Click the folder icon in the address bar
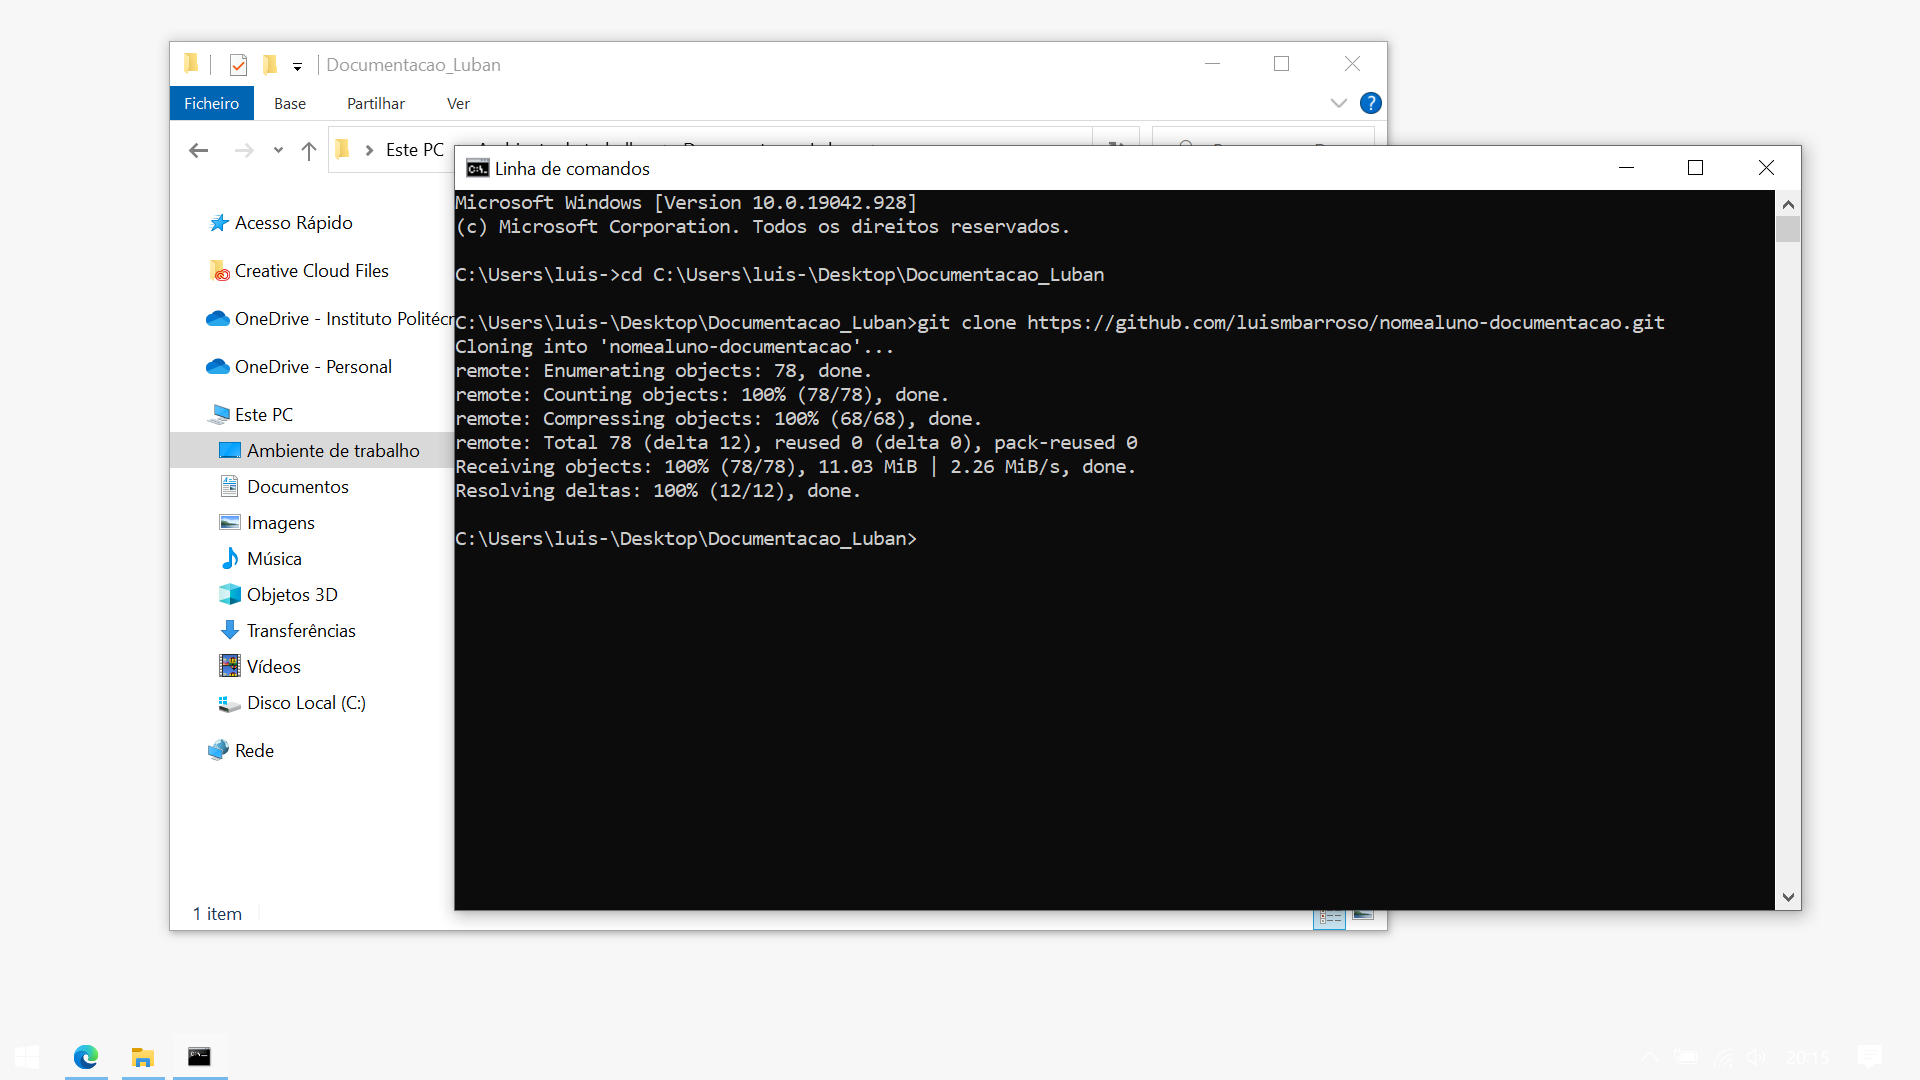 [343, 149]
